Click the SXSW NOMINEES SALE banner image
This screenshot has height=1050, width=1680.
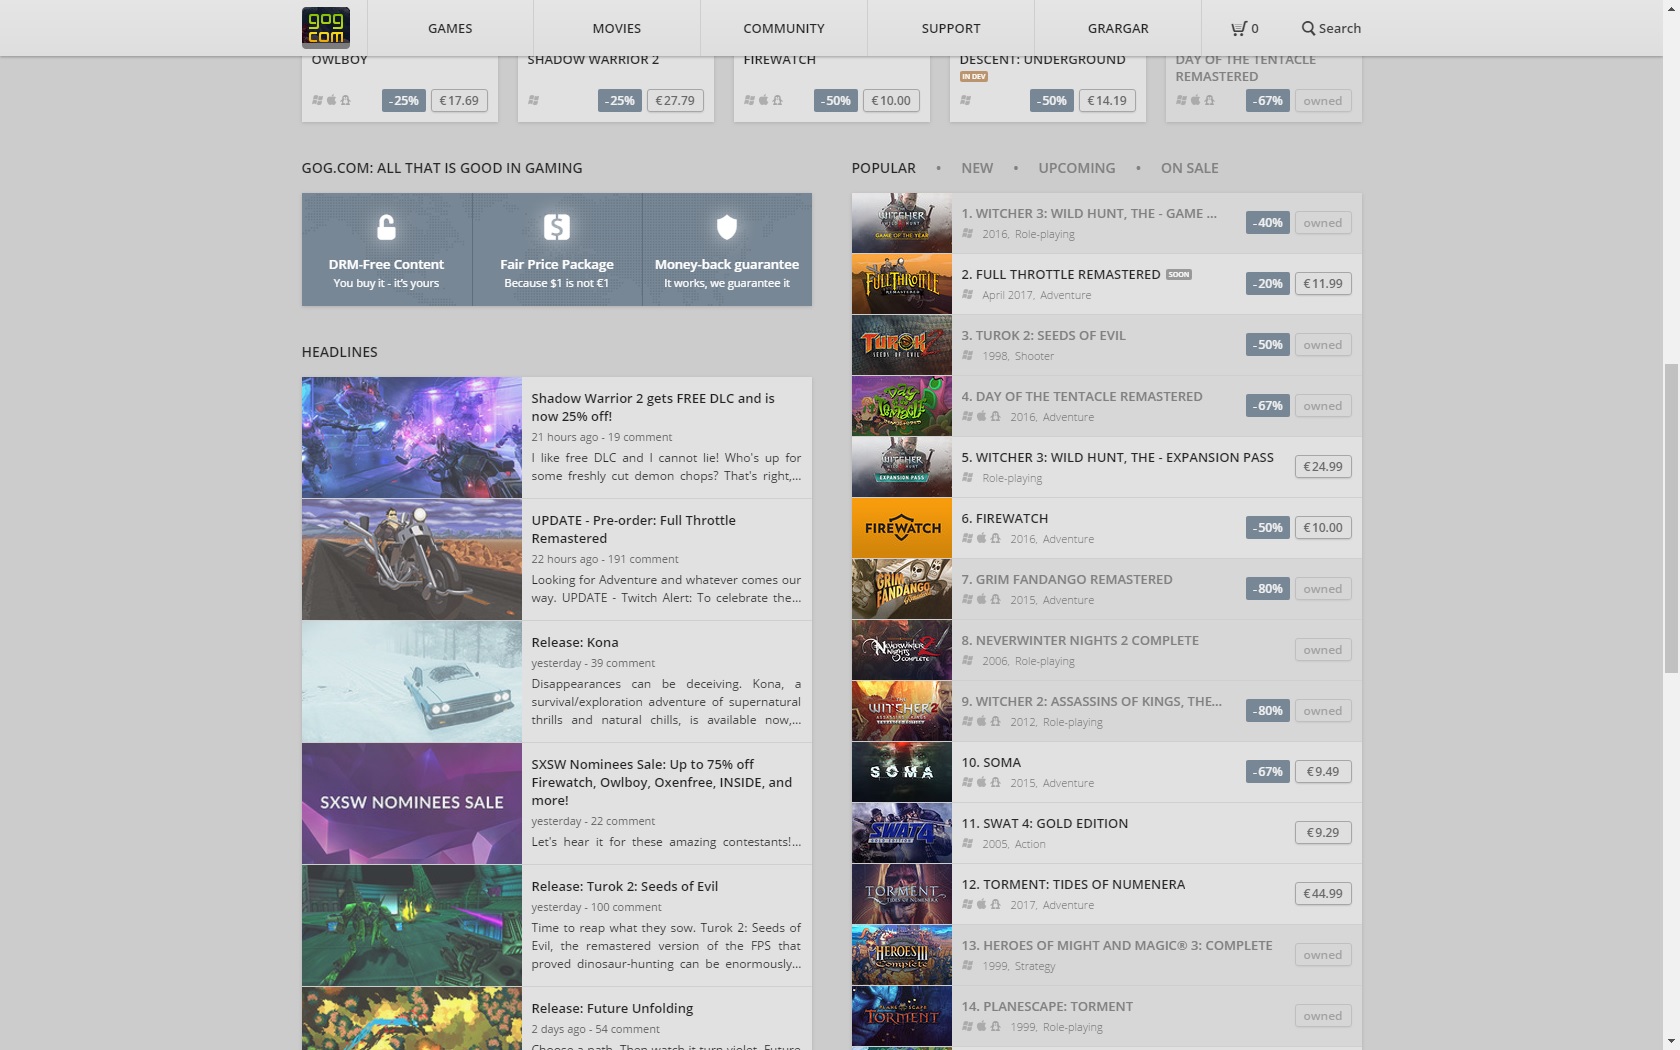click(412, 803)
